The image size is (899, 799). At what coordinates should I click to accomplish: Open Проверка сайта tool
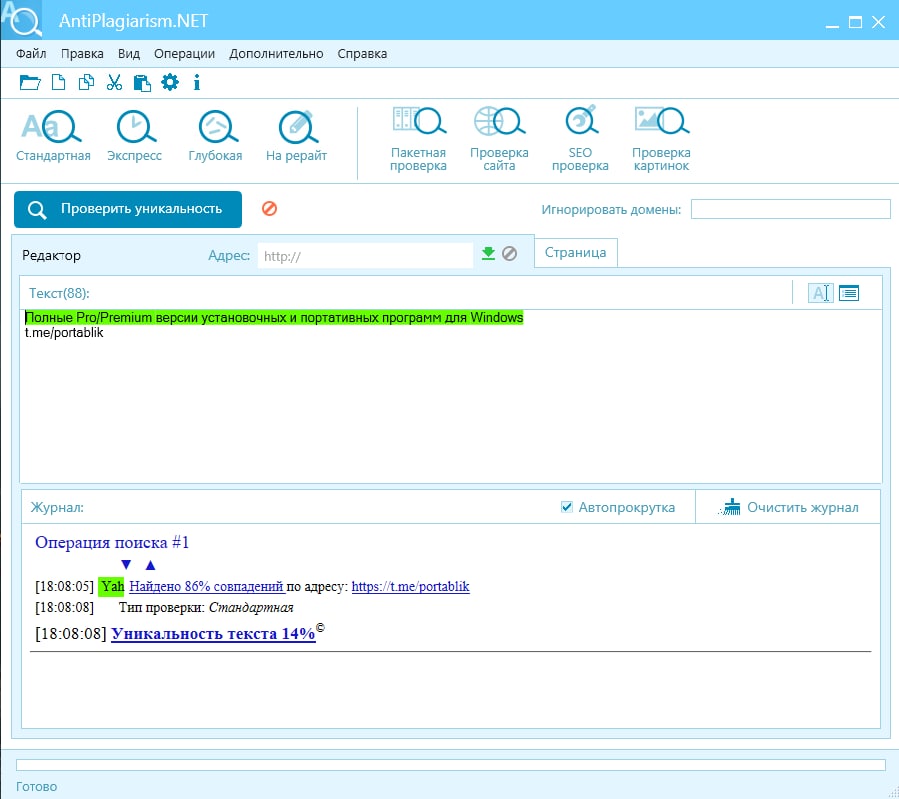(499, 139)
